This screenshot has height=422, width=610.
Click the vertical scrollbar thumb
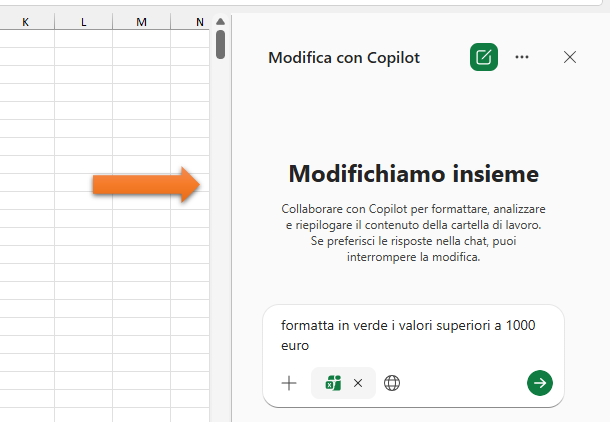pos(220,44)
